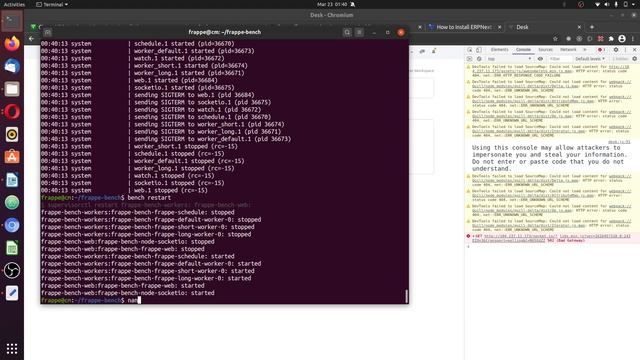Image resolution: width=640 pixels, height=360 pixels.
Task: Click terminal scrollbar thumb
Action: pyautogui.click(x=406, y=296)
